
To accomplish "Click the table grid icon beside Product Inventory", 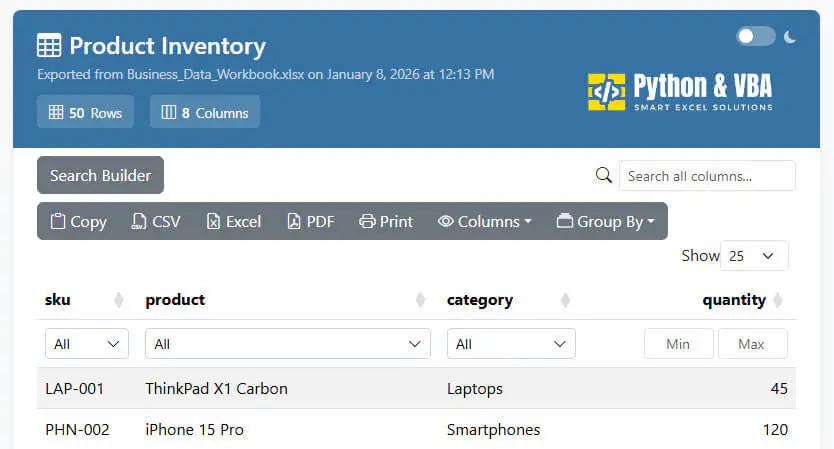I will [x=48, y=45].
